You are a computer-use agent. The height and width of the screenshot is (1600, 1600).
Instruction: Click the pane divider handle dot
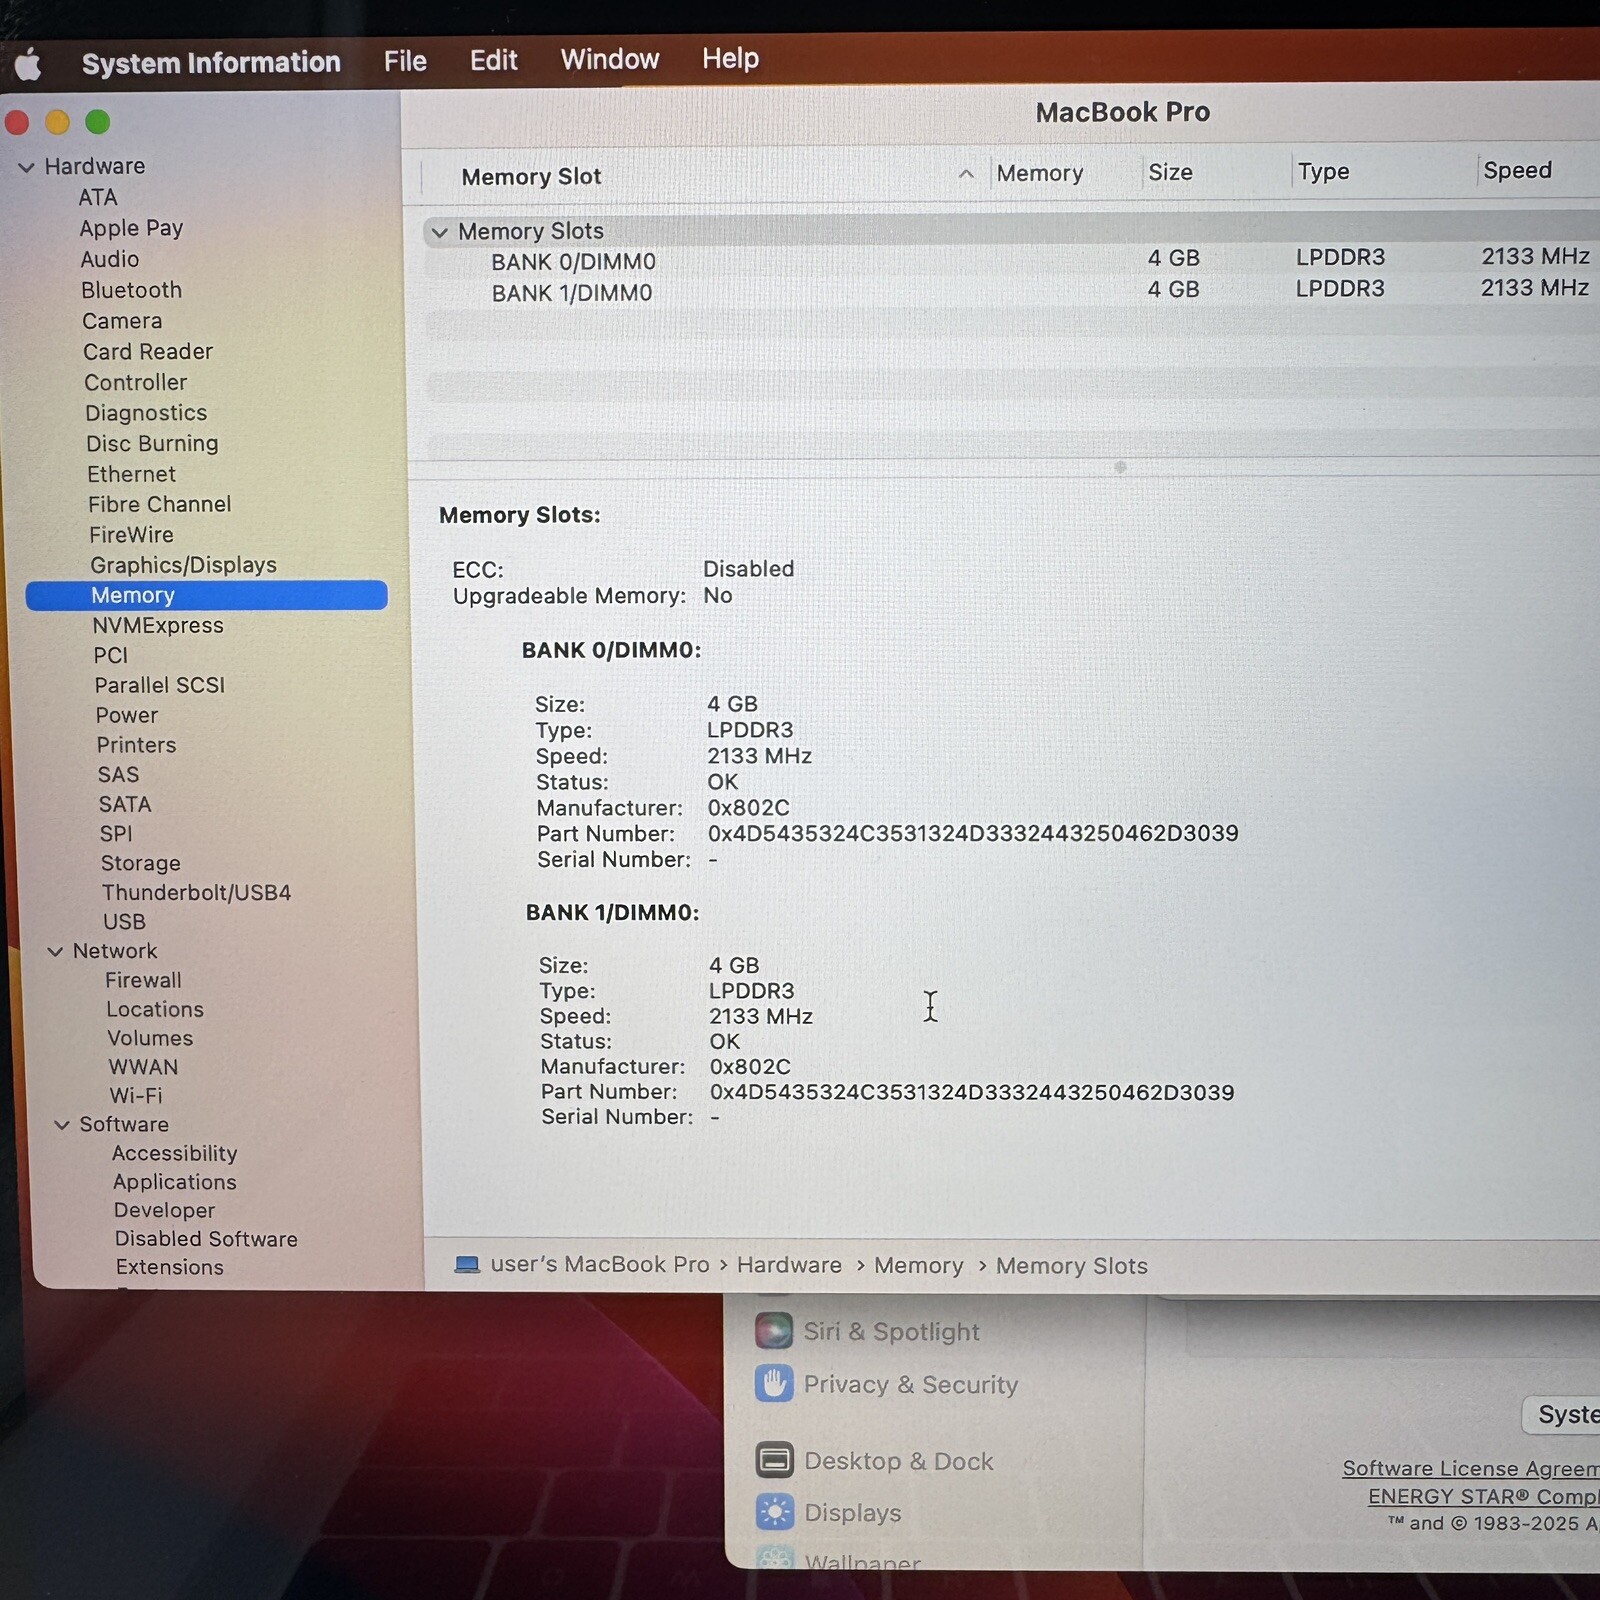click(1120, 467)
